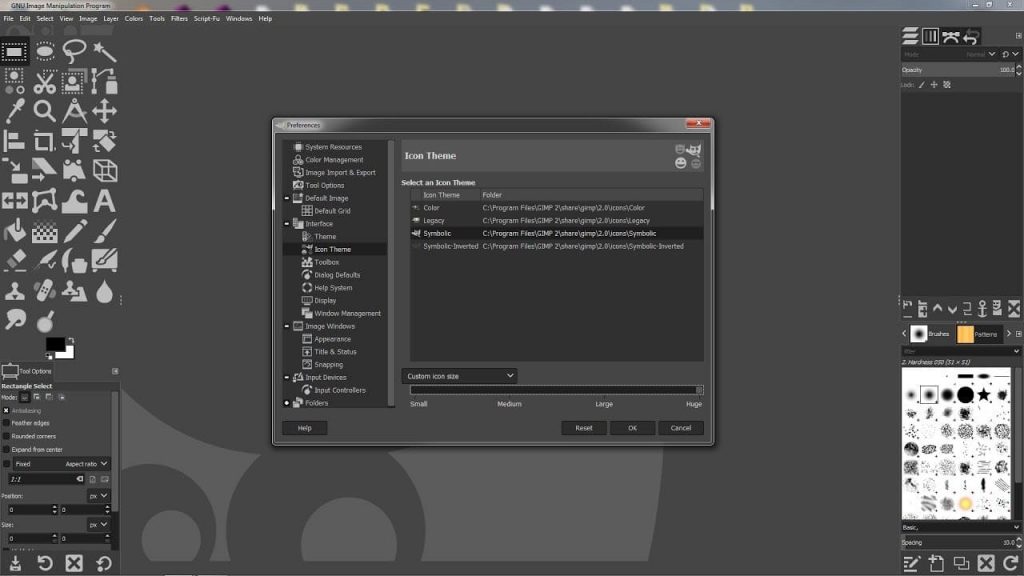Select the Rectangle Select tool in toolbox
Viewport: 1024px width, 576px height.
click(14, 52)
